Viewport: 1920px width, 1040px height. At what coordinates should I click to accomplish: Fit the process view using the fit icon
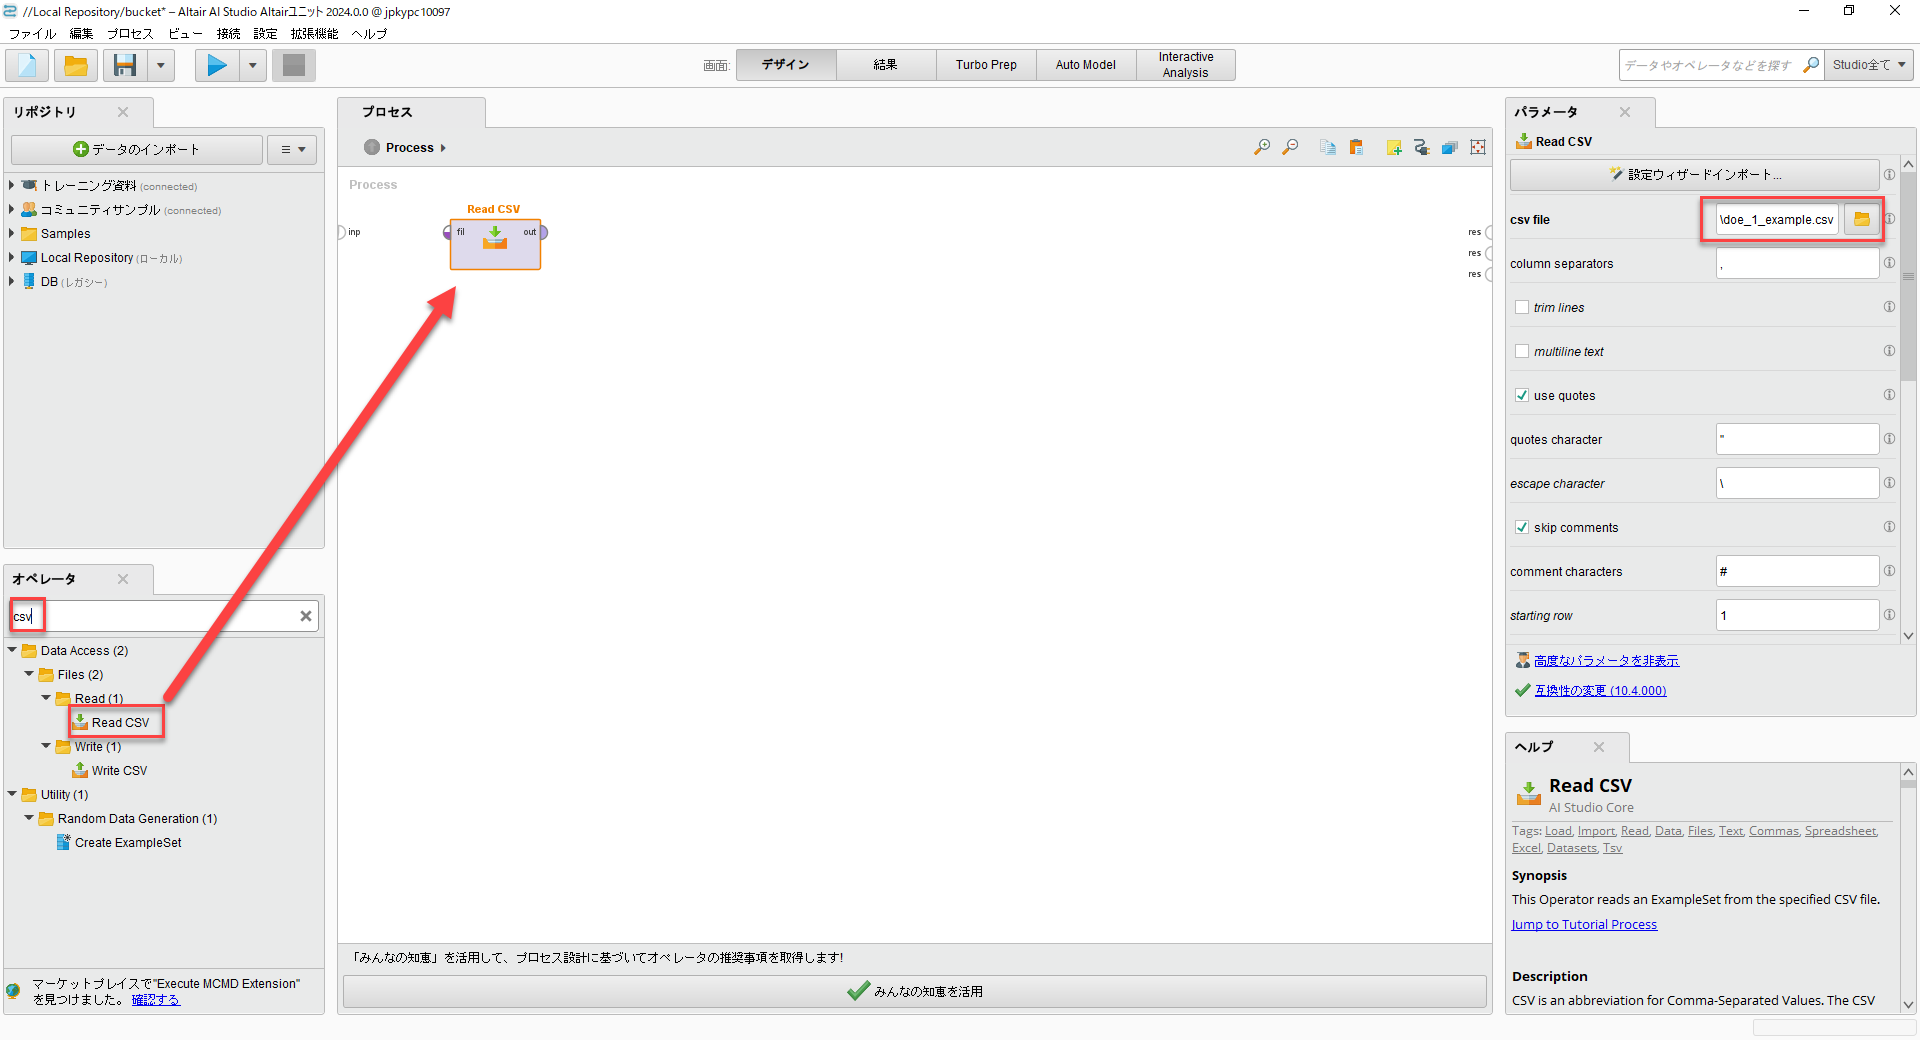point(1477,147)
